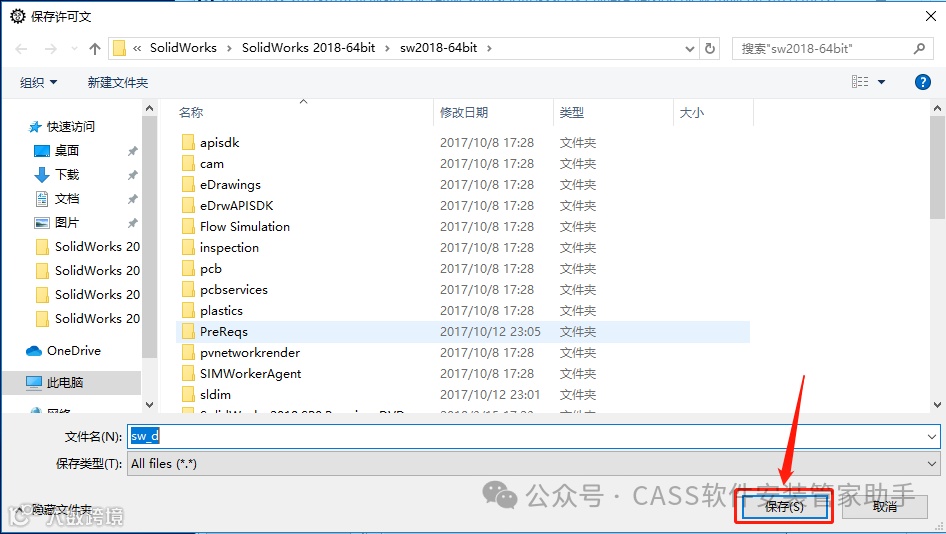Viewport: 946px width, 534px height.
Task: Sort by 名称 column header
Action: (x=191, y=113)
